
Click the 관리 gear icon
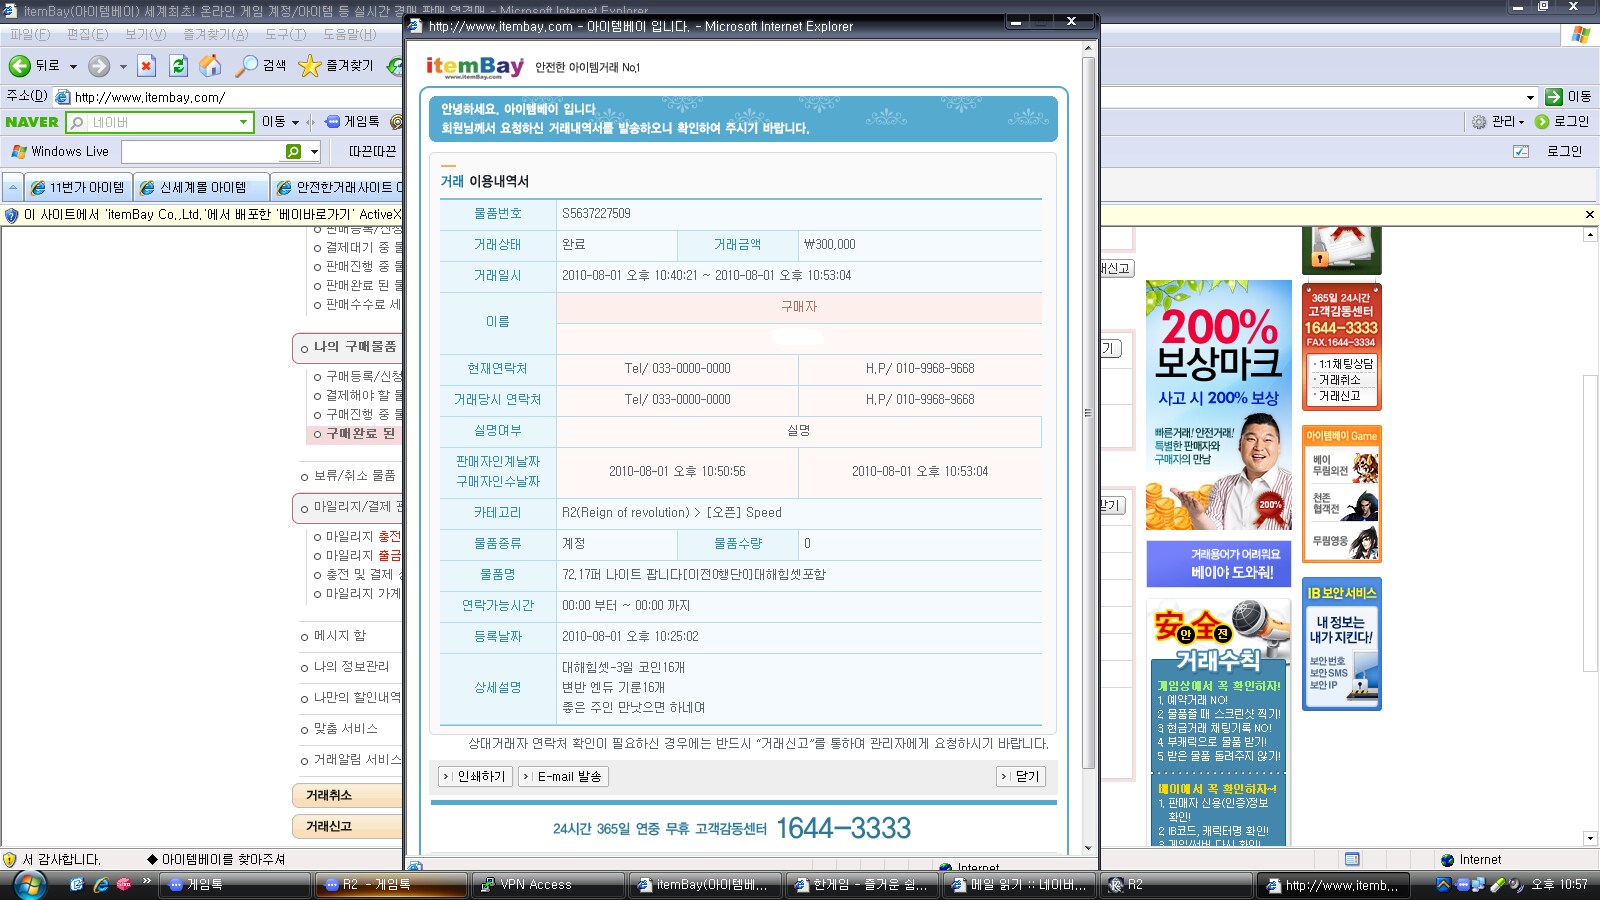point(1479,122)
